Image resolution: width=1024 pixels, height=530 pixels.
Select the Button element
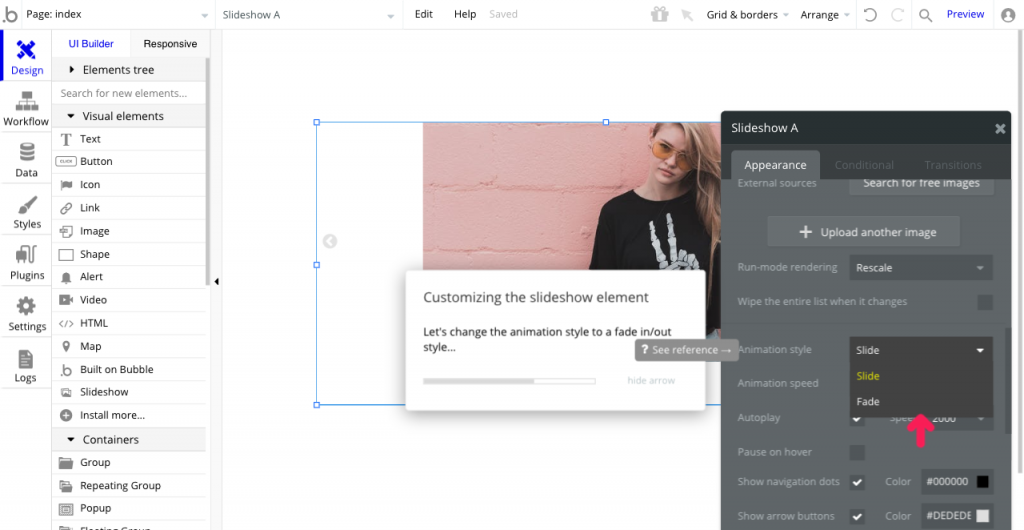click(x=129, y=161)
